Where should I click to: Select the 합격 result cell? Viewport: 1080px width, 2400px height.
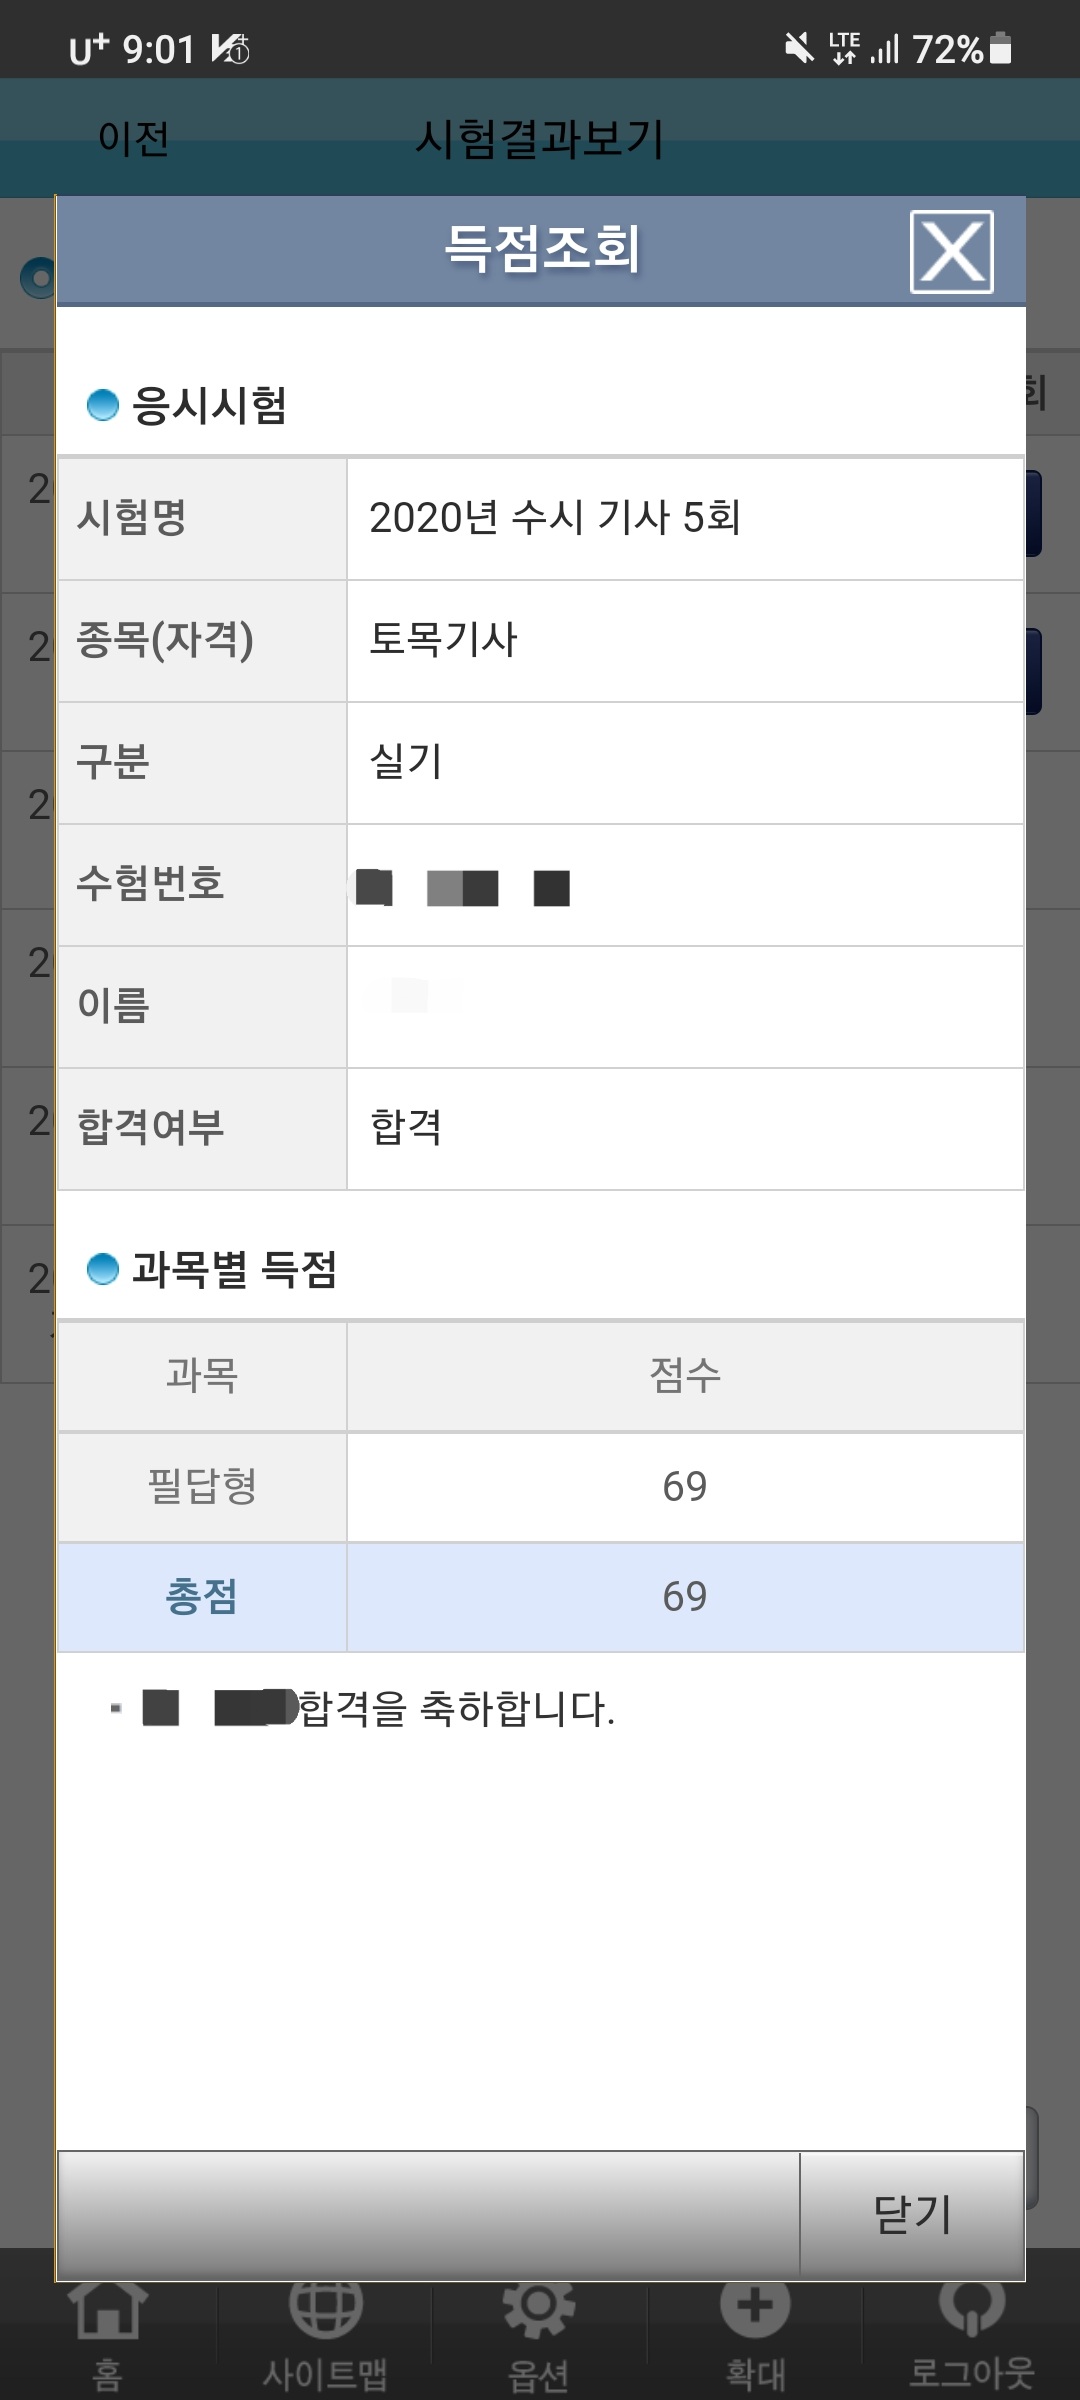[685, 1128]
